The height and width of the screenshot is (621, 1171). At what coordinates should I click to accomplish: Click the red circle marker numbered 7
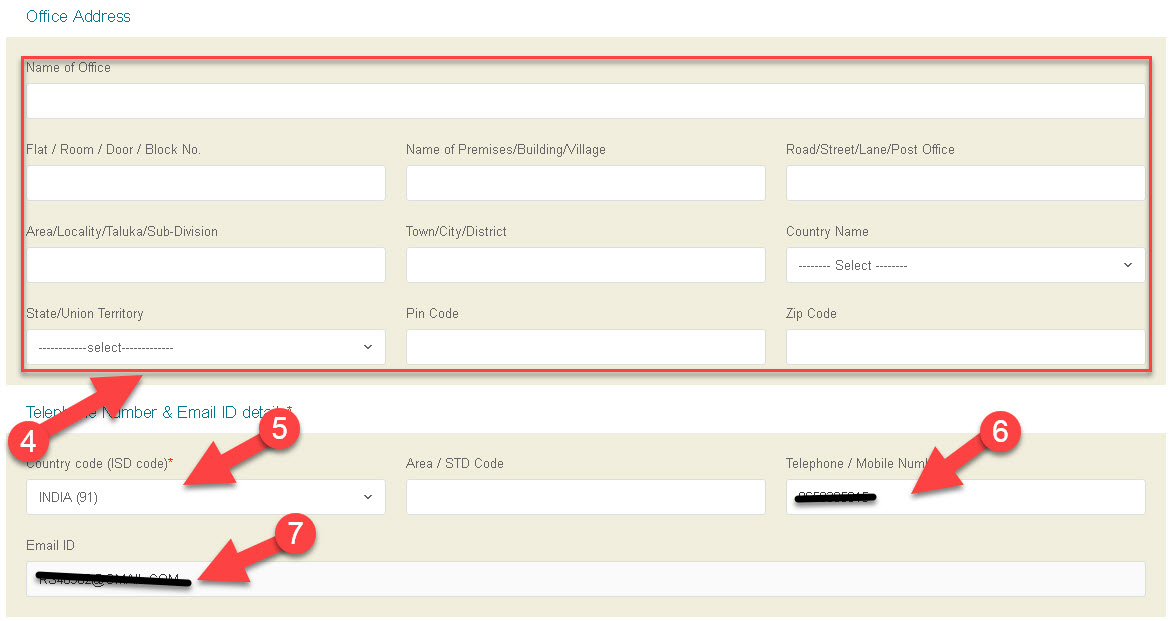pyautogui.click(x=294, y=534)
